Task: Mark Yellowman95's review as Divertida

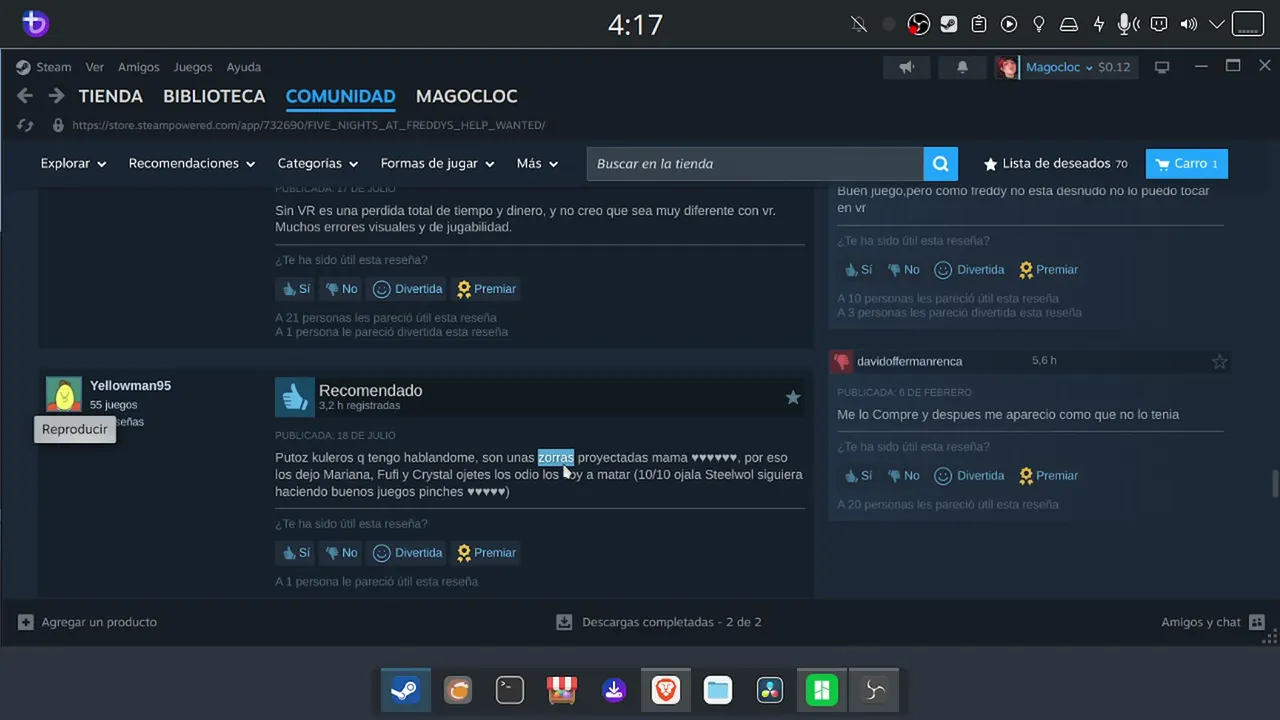Action: pyautogui.click(x=408, y=553)
